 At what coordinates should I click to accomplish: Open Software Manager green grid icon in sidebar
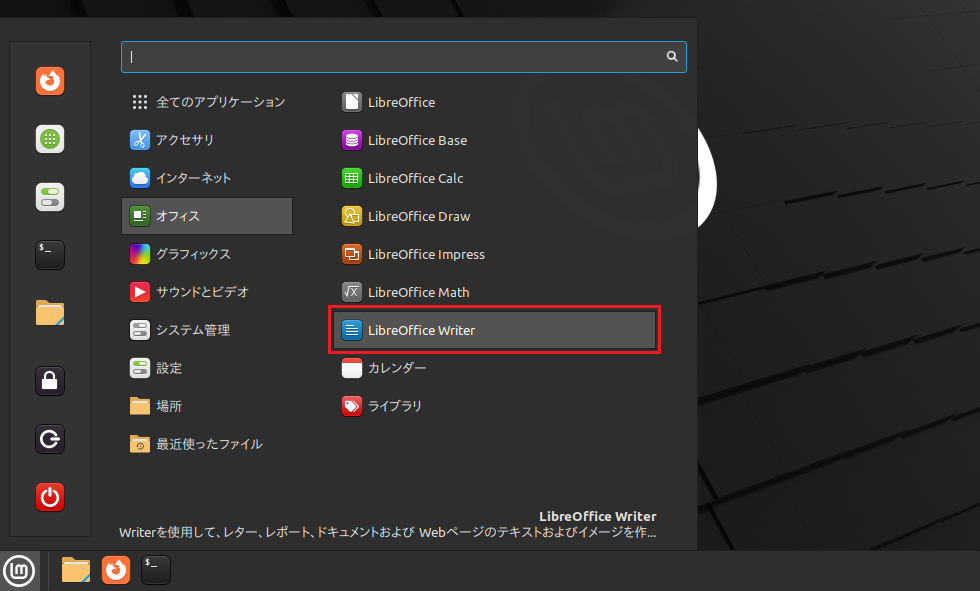pyautogui.click(x=50, y=139)
